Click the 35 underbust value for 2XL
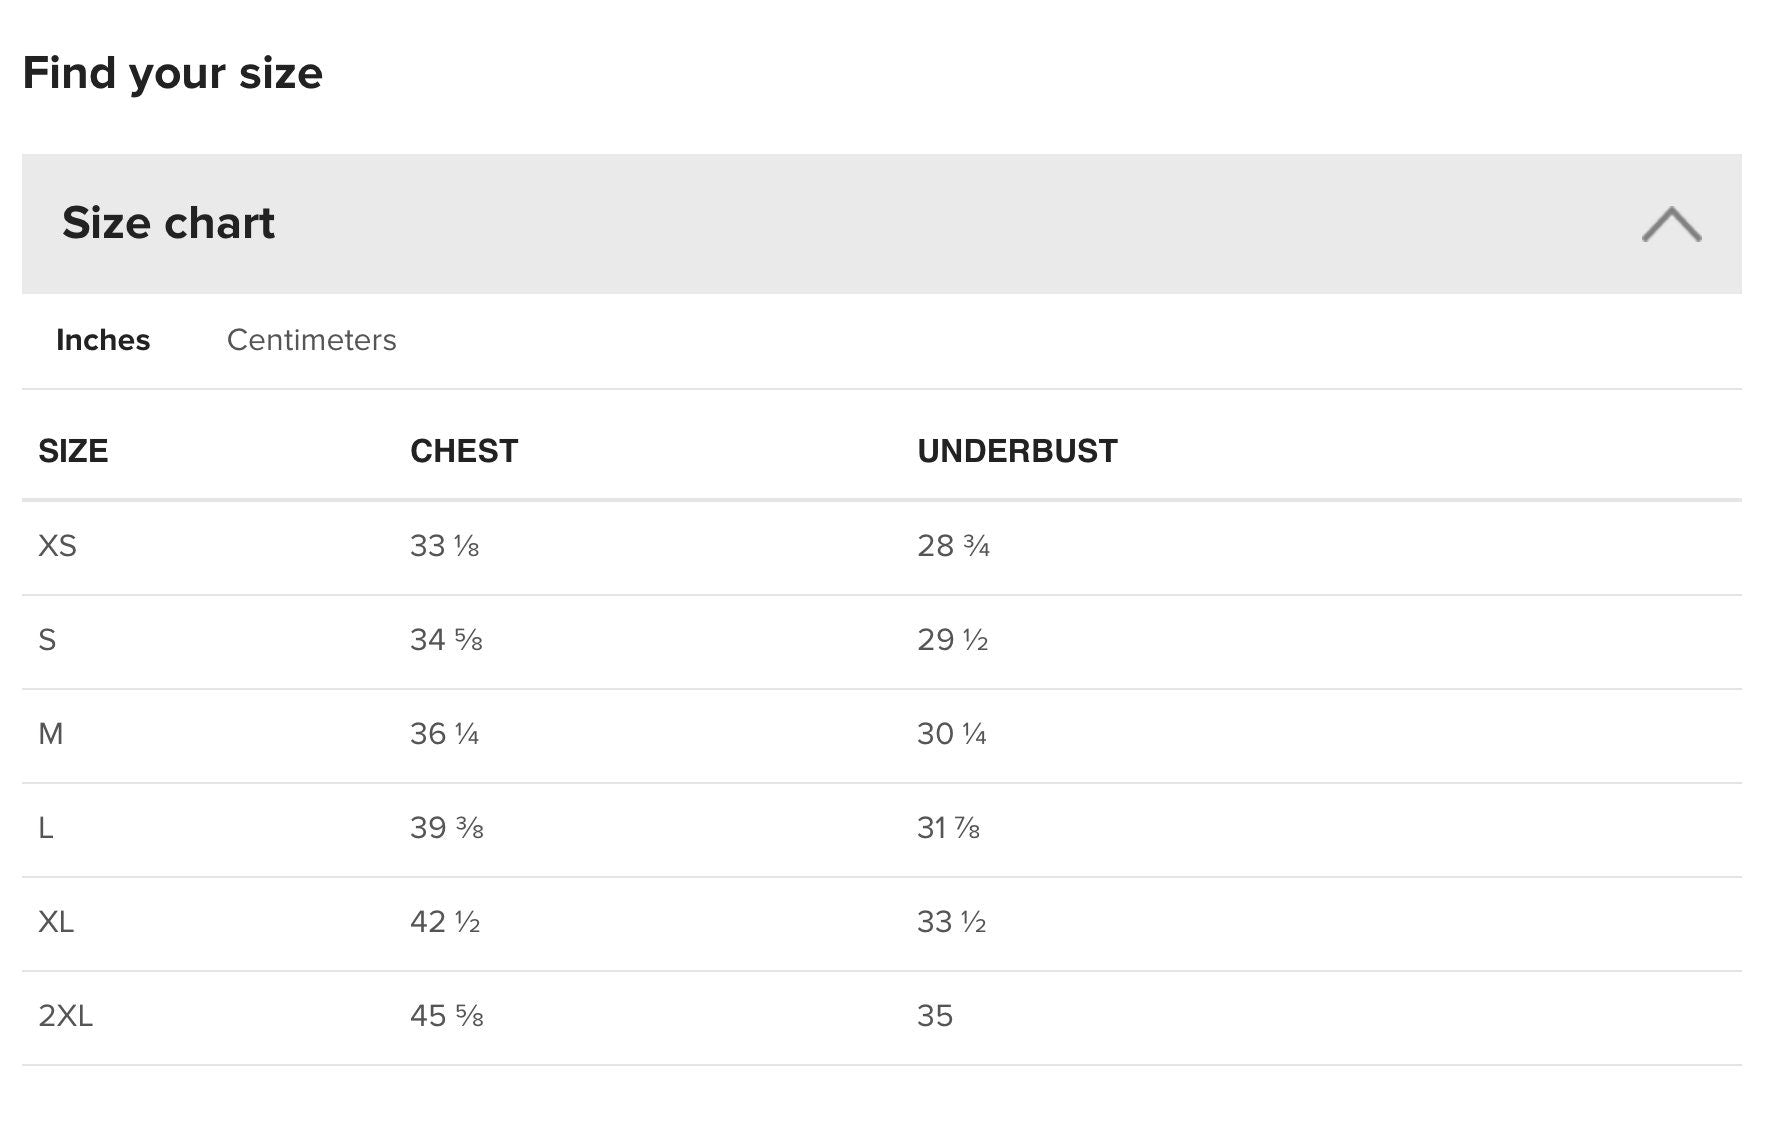The image size is (1770, 1128). point(935,1016)
